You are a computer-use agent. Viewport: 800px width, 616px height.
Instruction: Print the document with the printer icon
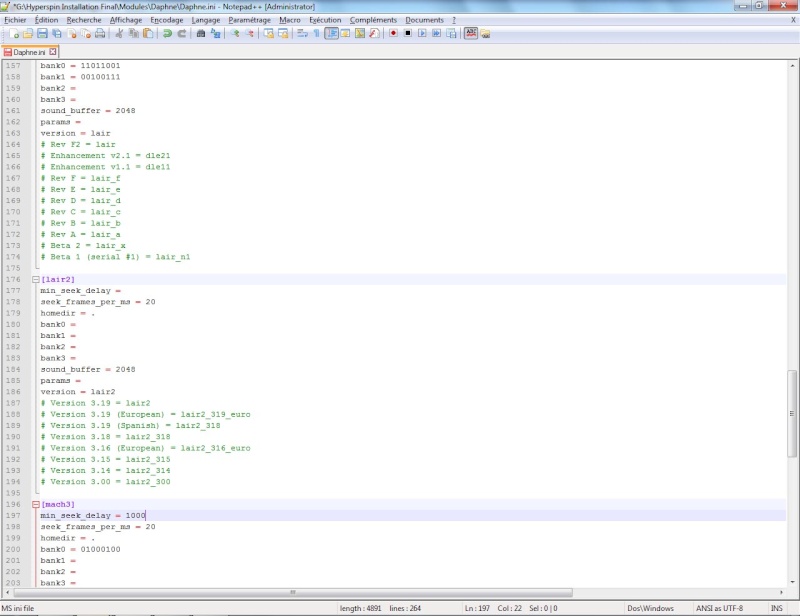click(100, 34)
